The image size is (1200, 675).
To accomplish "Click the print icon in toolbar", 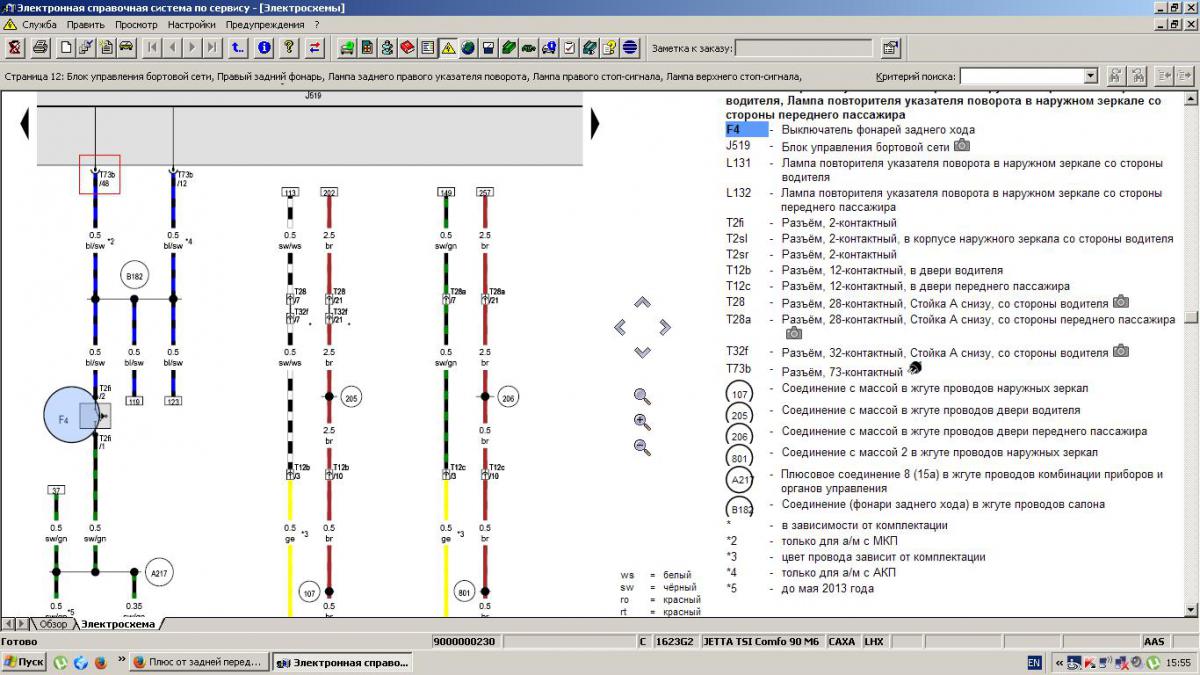I will [41, 47].
